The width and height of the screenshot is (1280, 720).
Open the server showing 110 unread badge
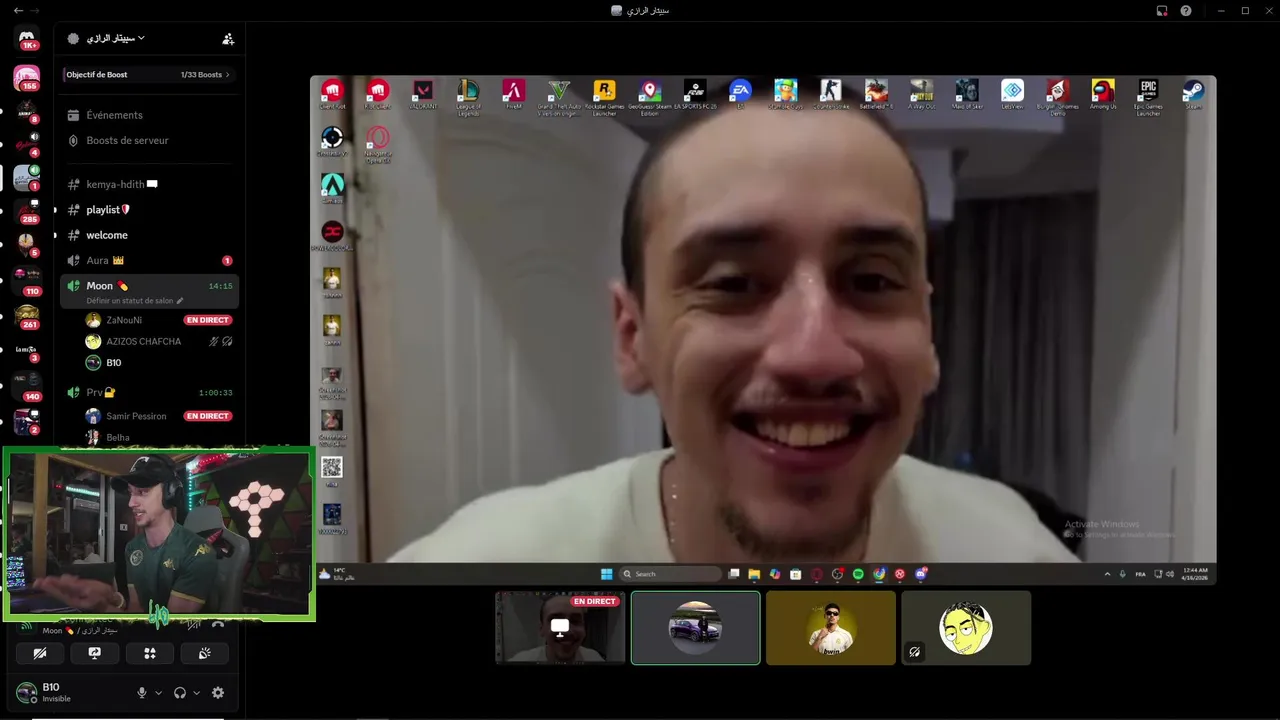27,280
